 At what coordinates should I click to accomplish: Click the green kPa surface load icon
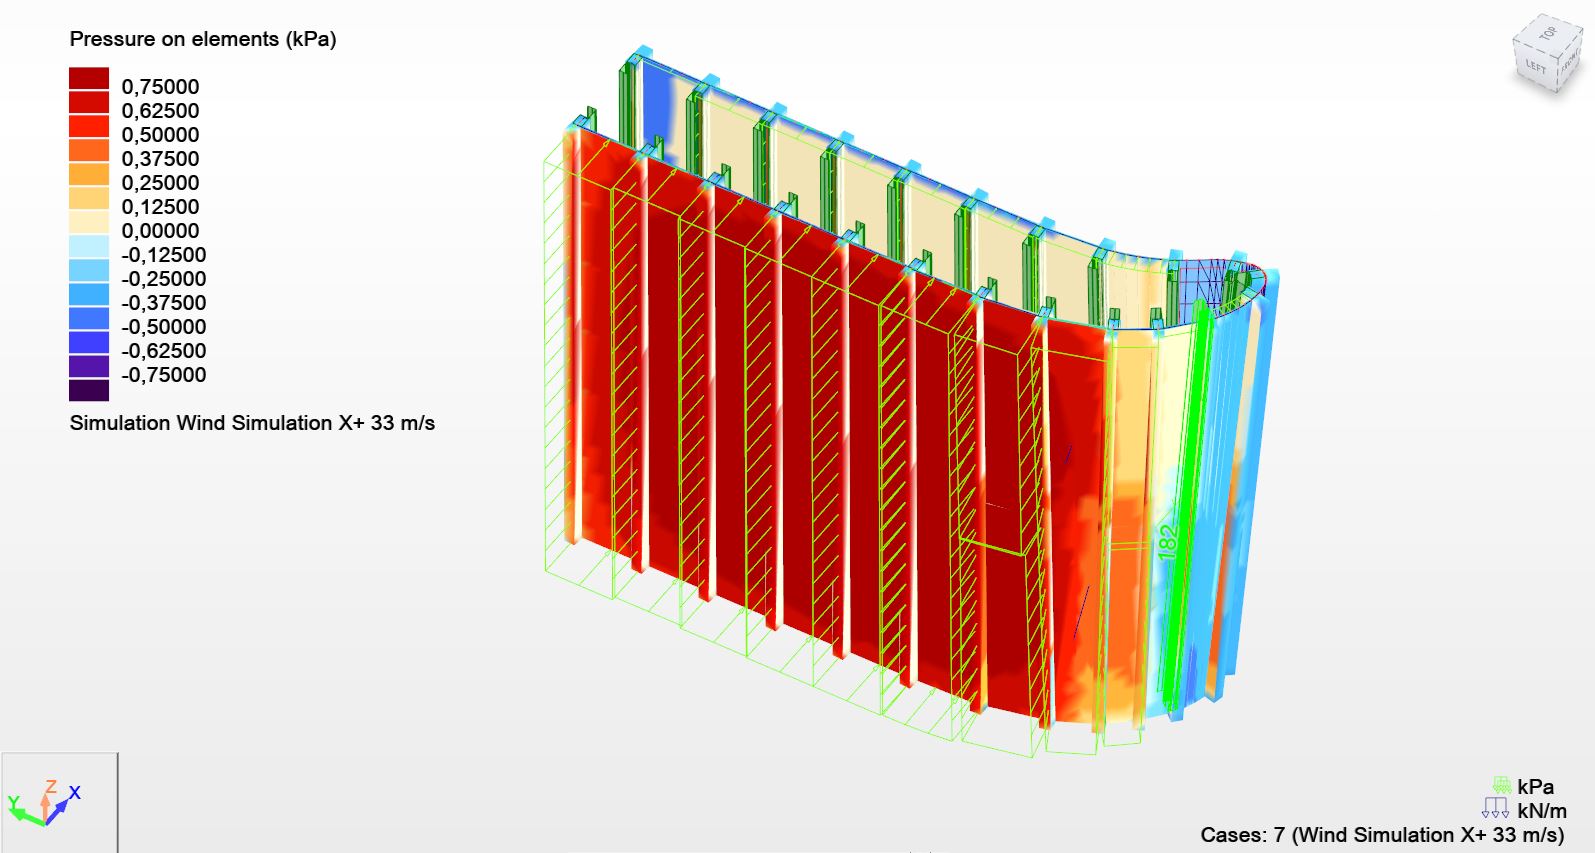[1500, 786]
